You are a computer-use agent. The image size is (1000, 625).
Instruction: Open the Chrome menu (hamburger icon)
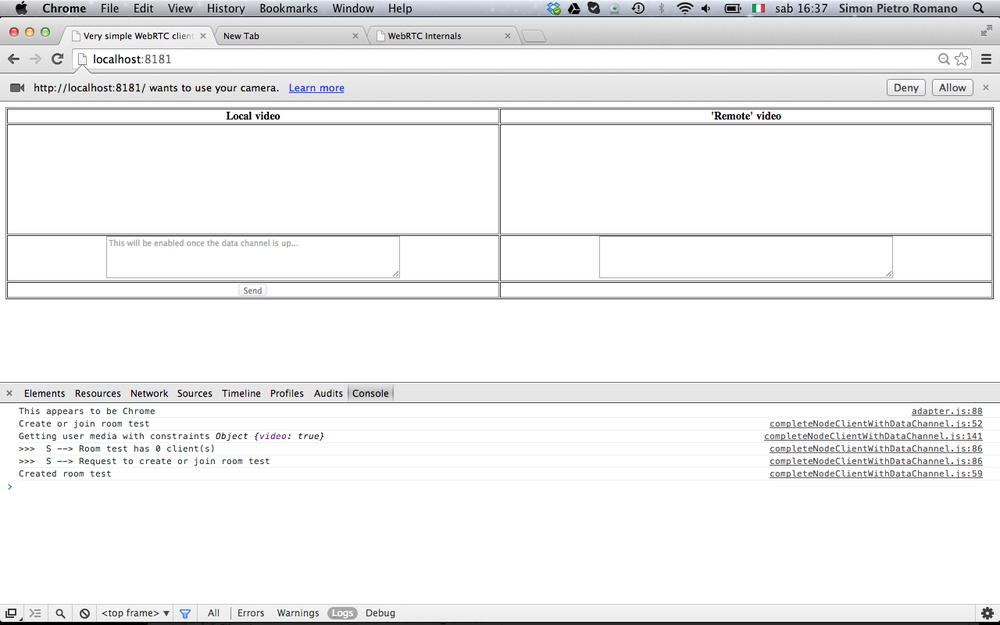[x=986, y=59]
